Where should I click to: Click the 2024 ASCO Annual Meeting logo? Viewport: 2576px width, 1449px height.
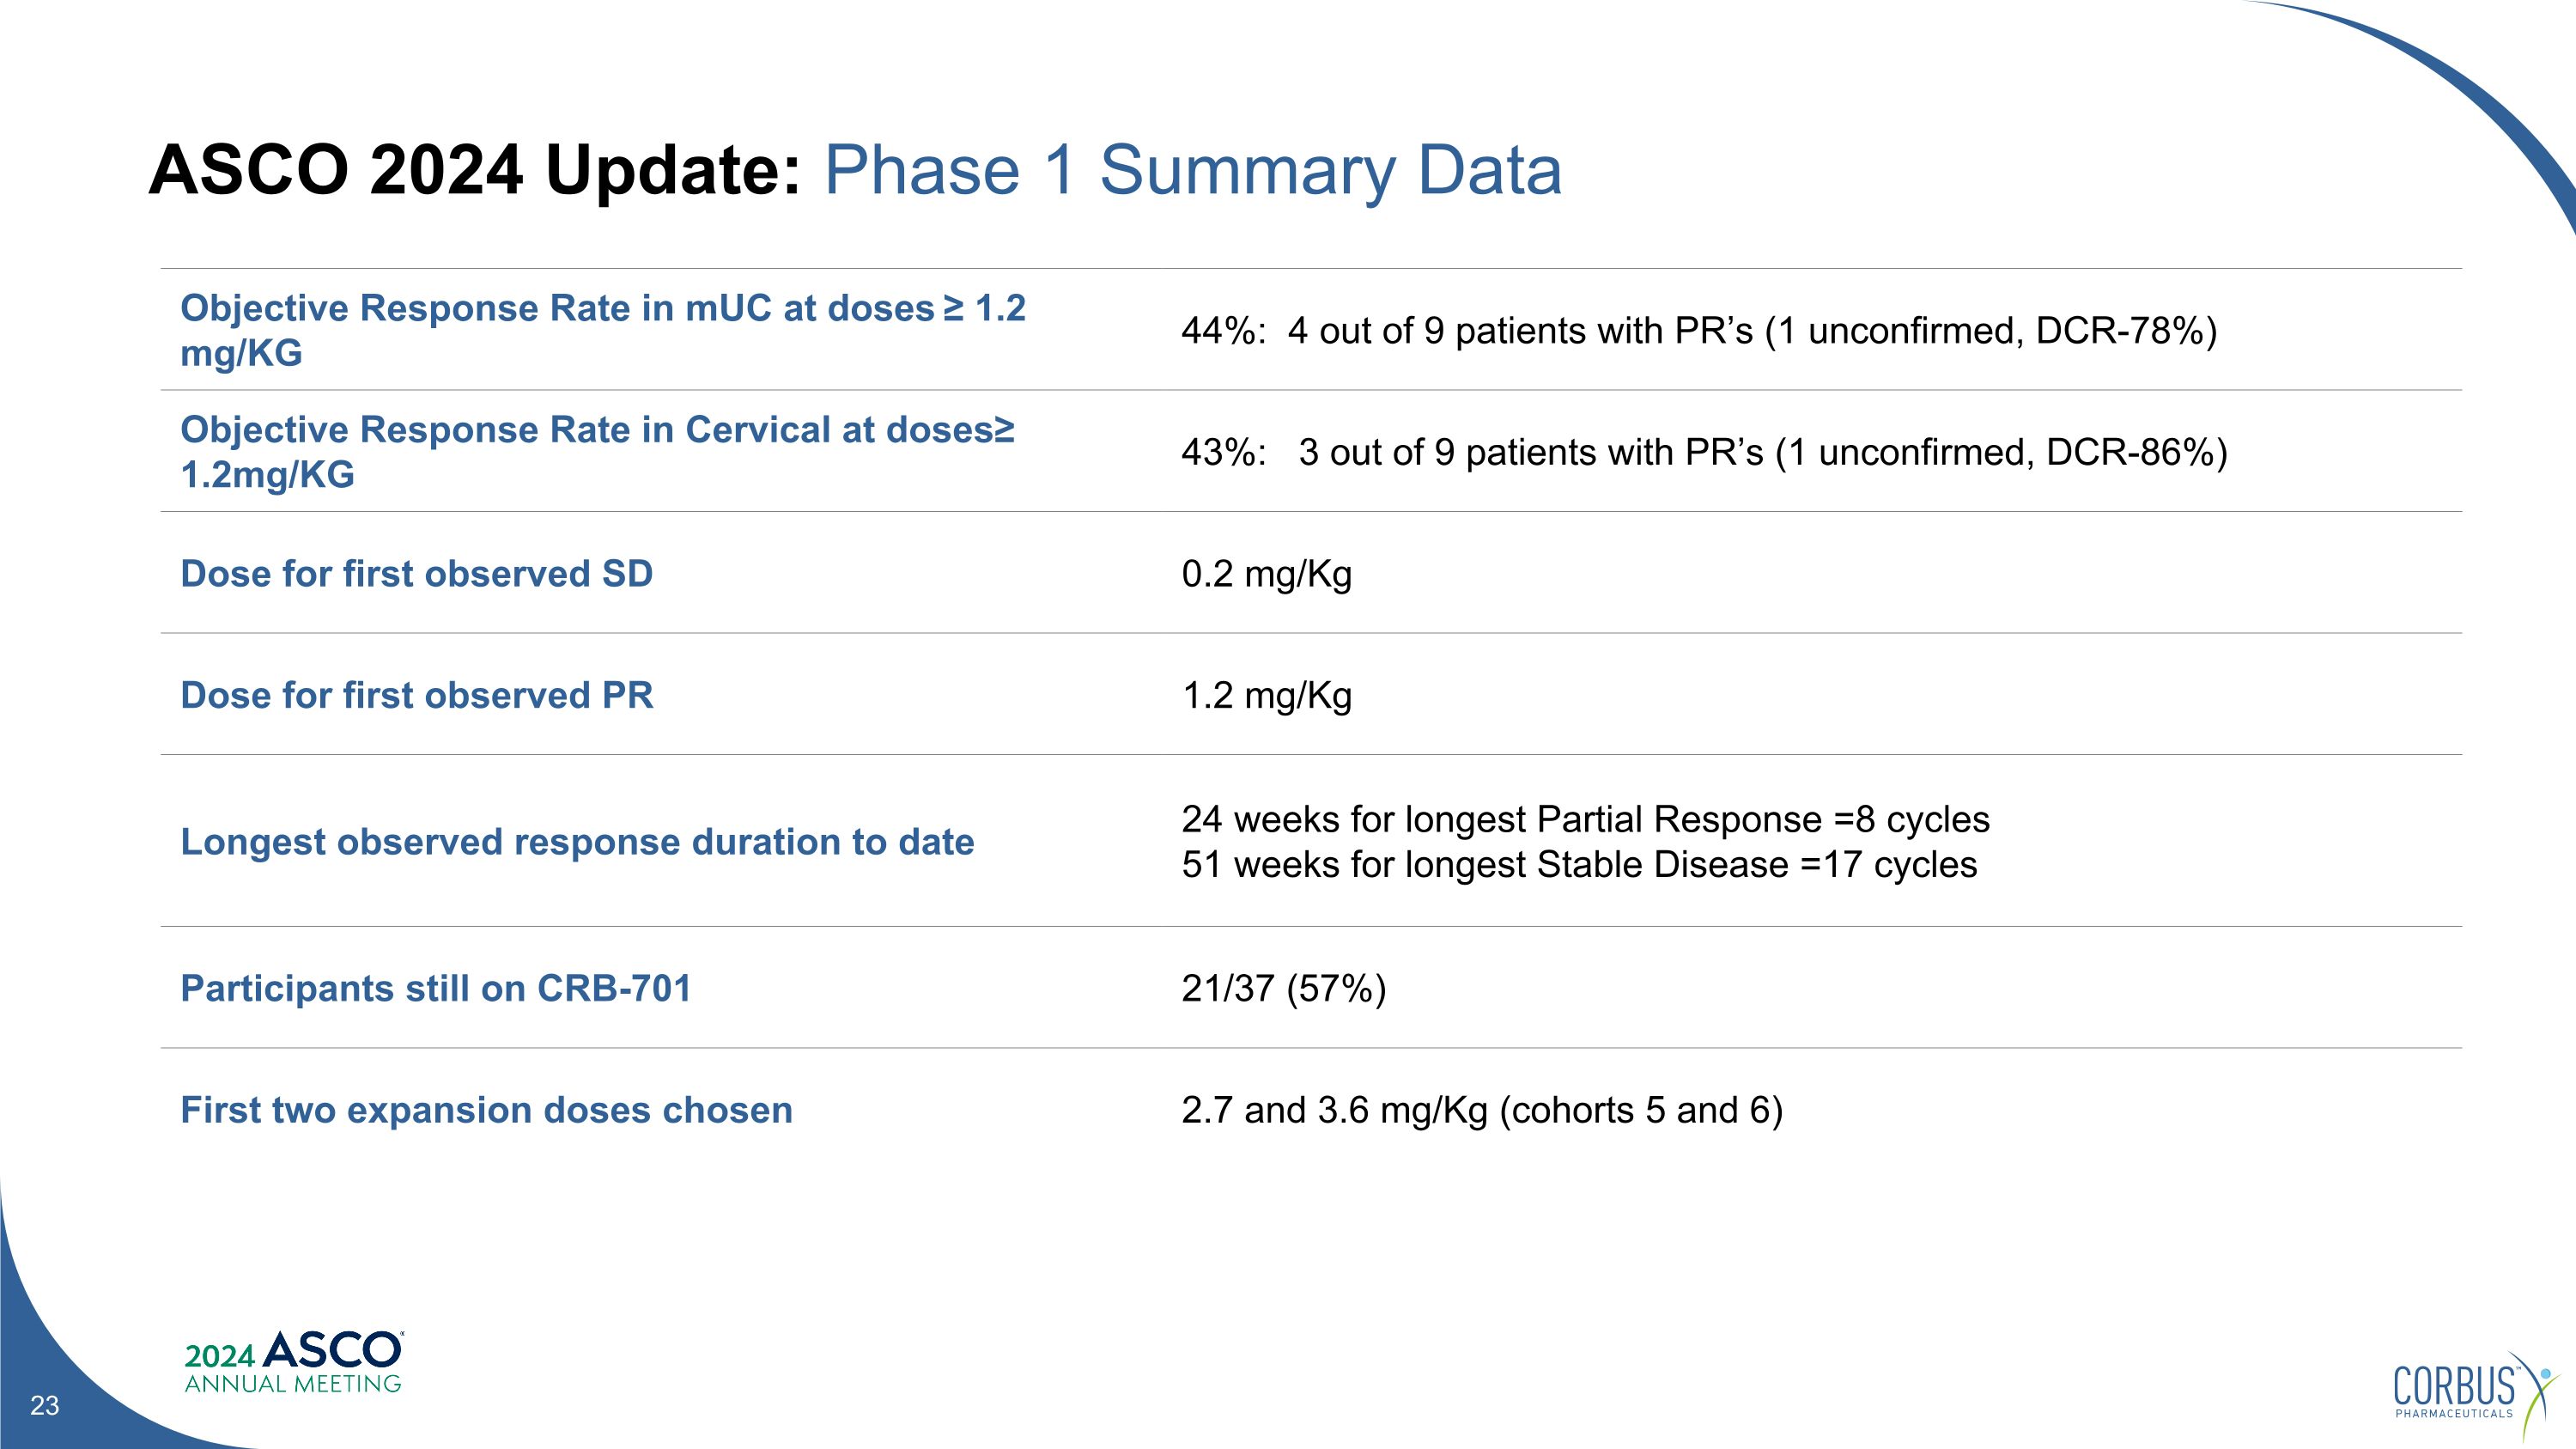coord(293,1362)
